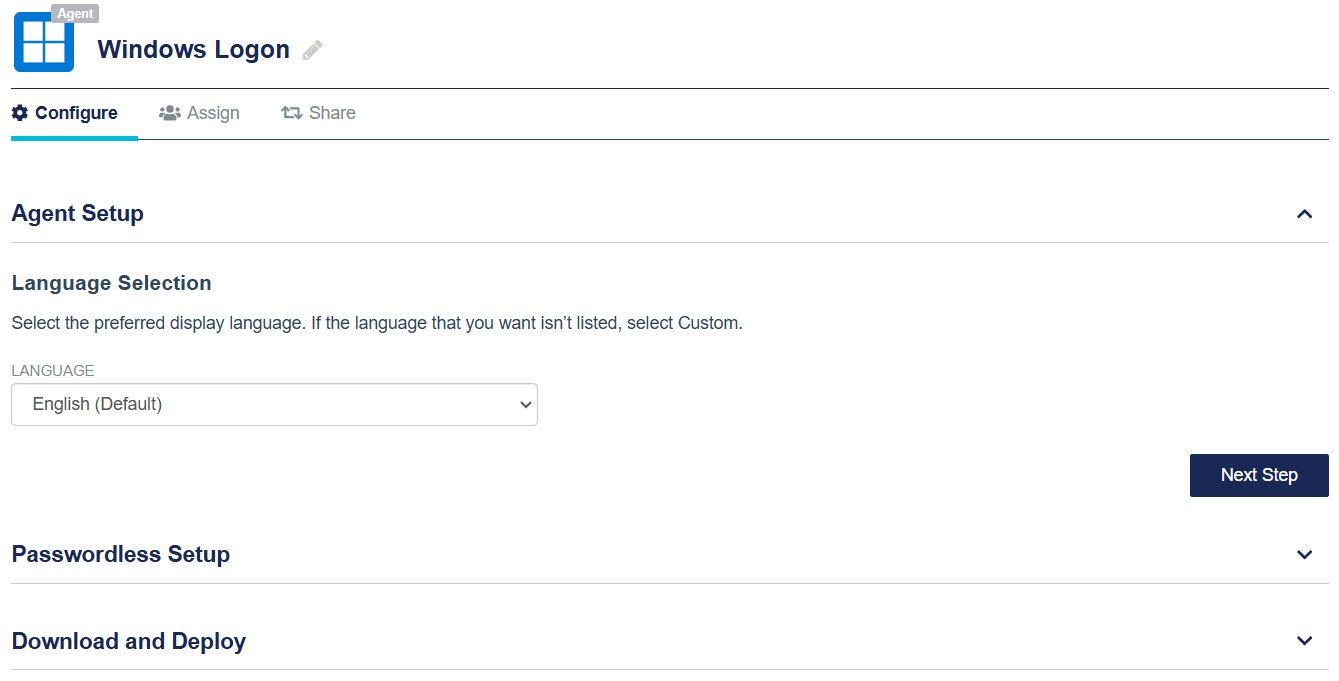Click the Windows Logon app logo icon
Screen dimensions: 1339x681
44,42
